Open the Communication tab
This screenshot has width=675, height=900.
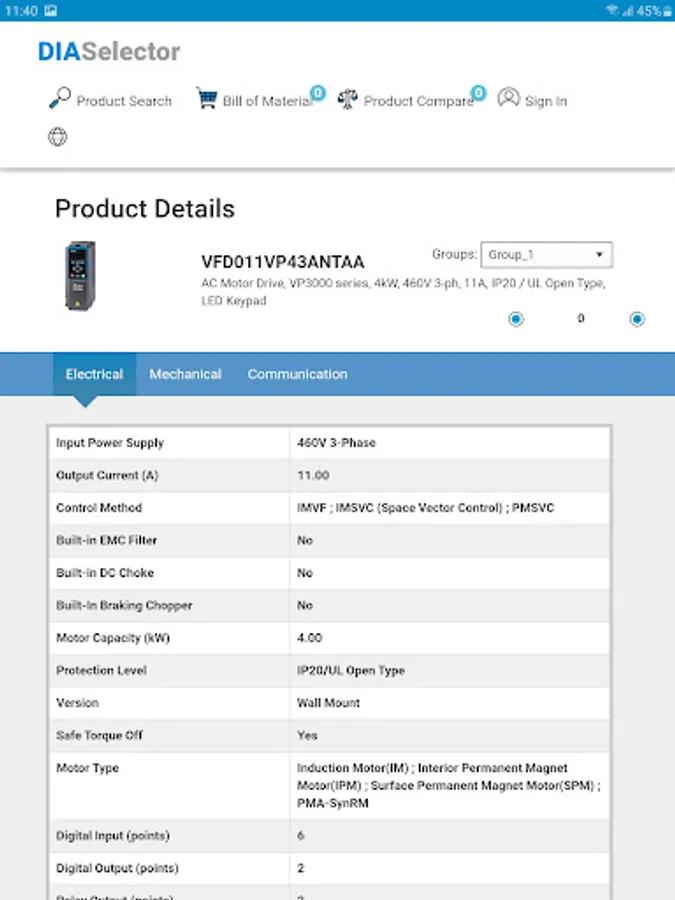click(x=297, y=374)
